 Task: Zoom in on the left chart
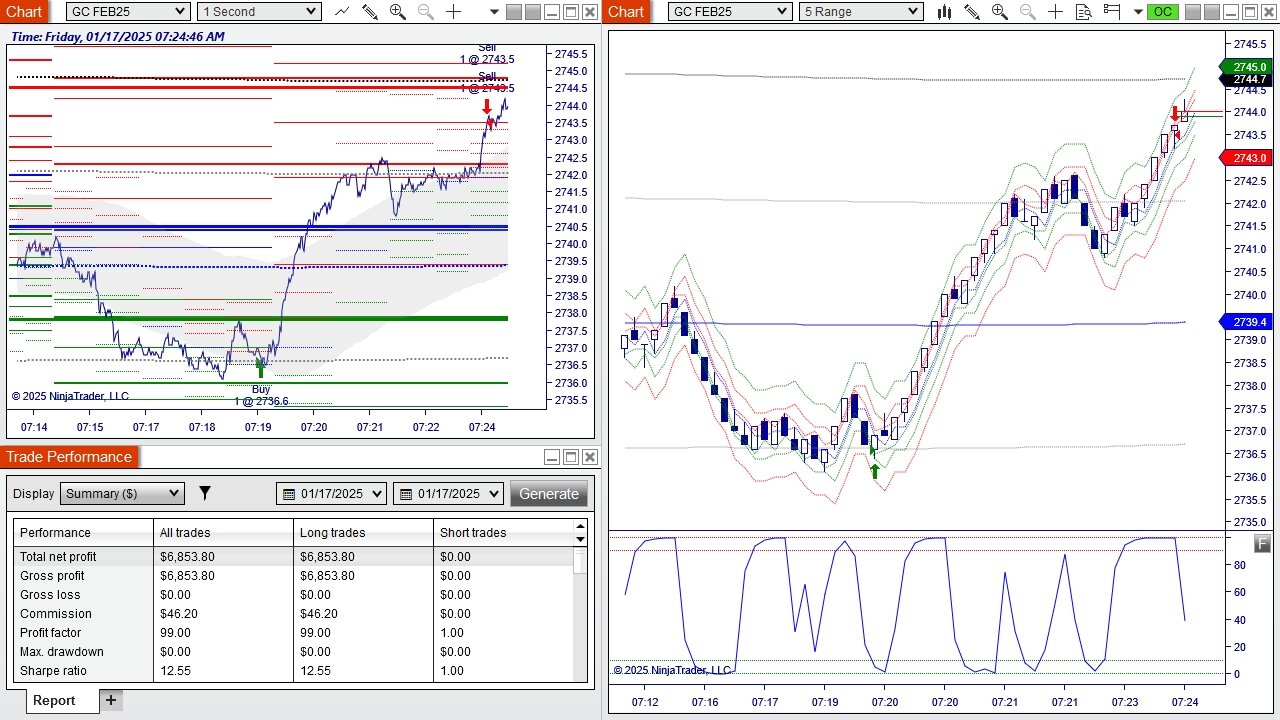(397, 12)
